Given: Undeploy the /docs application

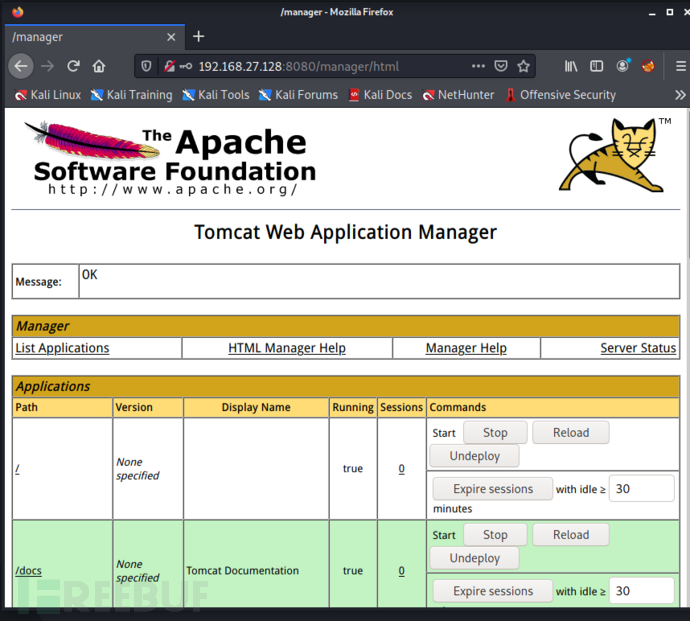Looking at the screenshot, I should click(x=474, y=558).
